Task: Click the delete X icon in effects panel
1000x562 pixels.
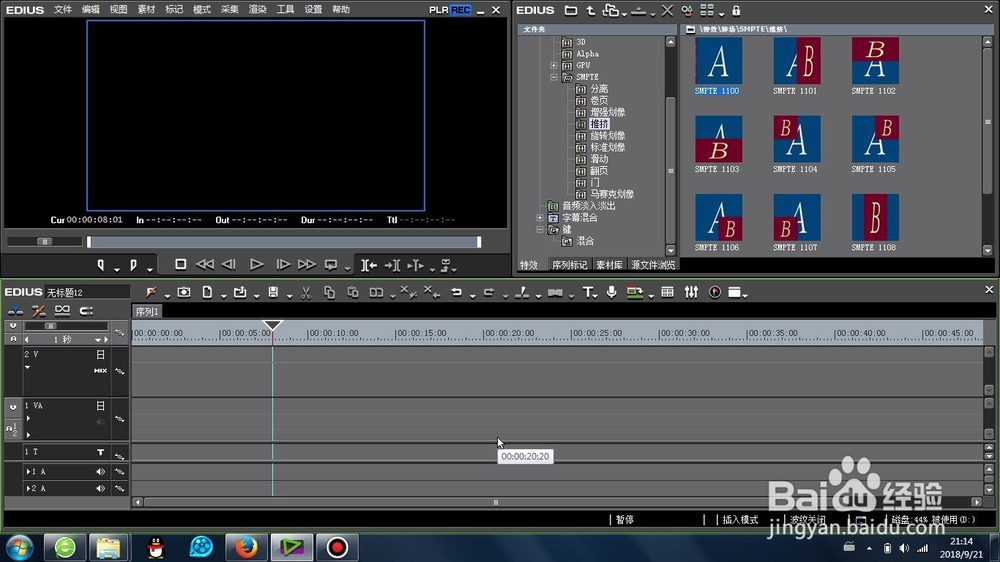Action: point(667,10)
